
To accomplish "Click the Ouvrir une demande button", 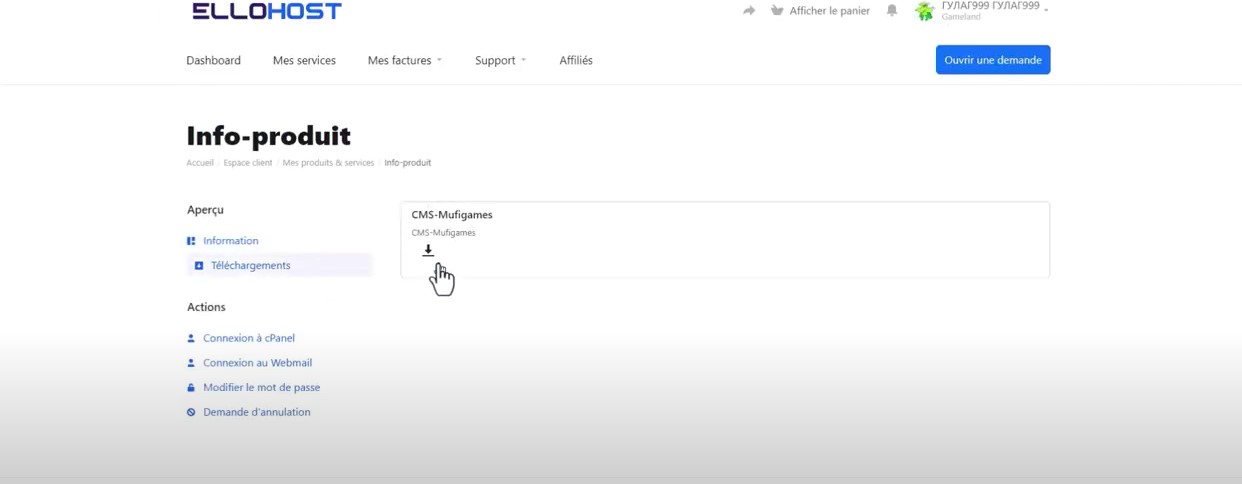I will [x=993, y=60].
